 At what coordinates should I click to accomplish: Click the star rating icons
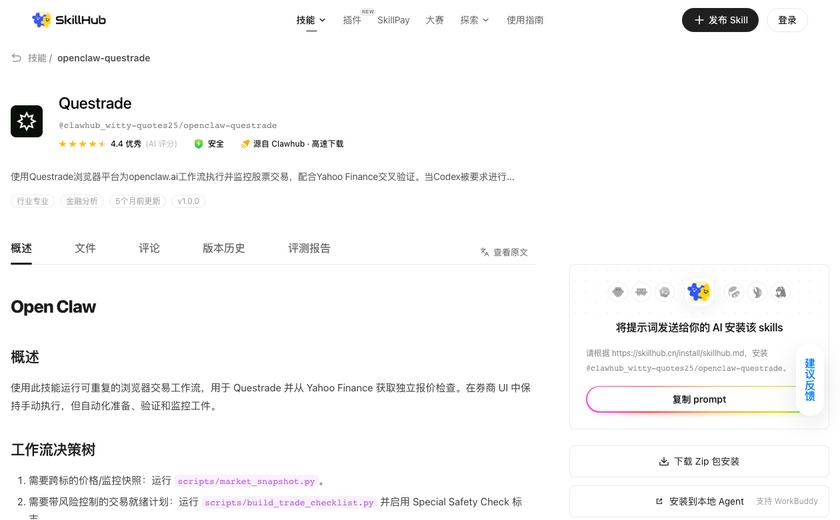point(81,144)
